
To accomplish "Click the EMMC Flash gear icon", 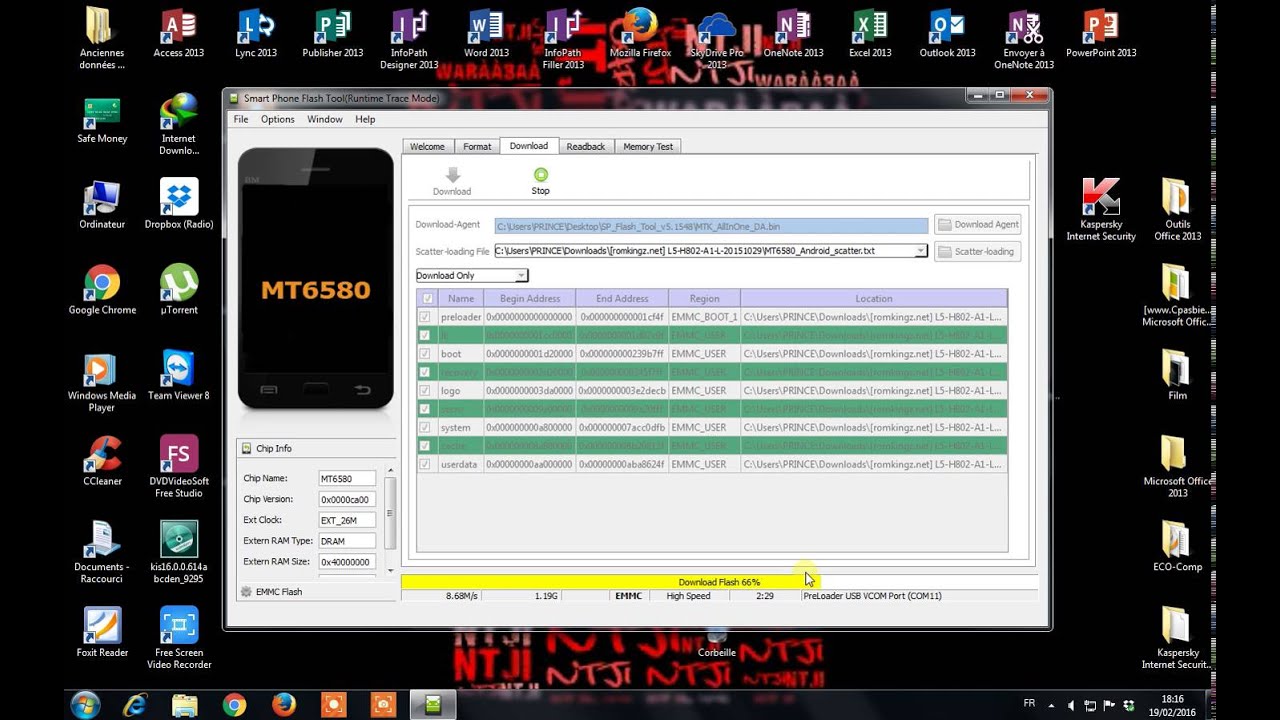I will coord(246,592).
